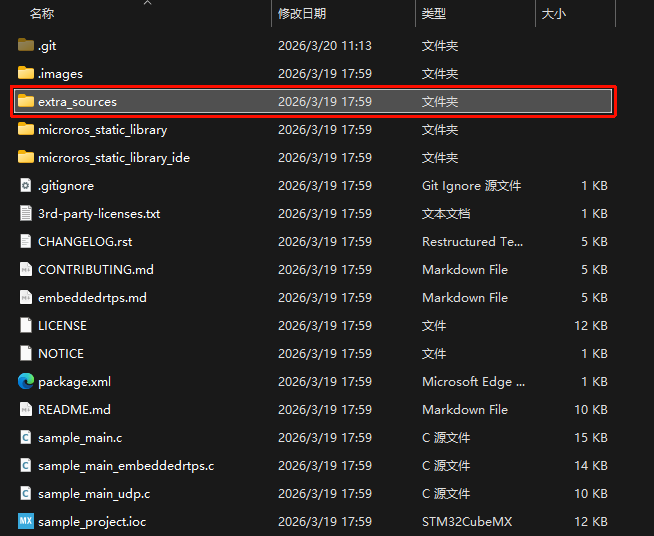This screenshot has height=536, width=654.
Task: Select the .images folder icon
Action: pos(26,73)
